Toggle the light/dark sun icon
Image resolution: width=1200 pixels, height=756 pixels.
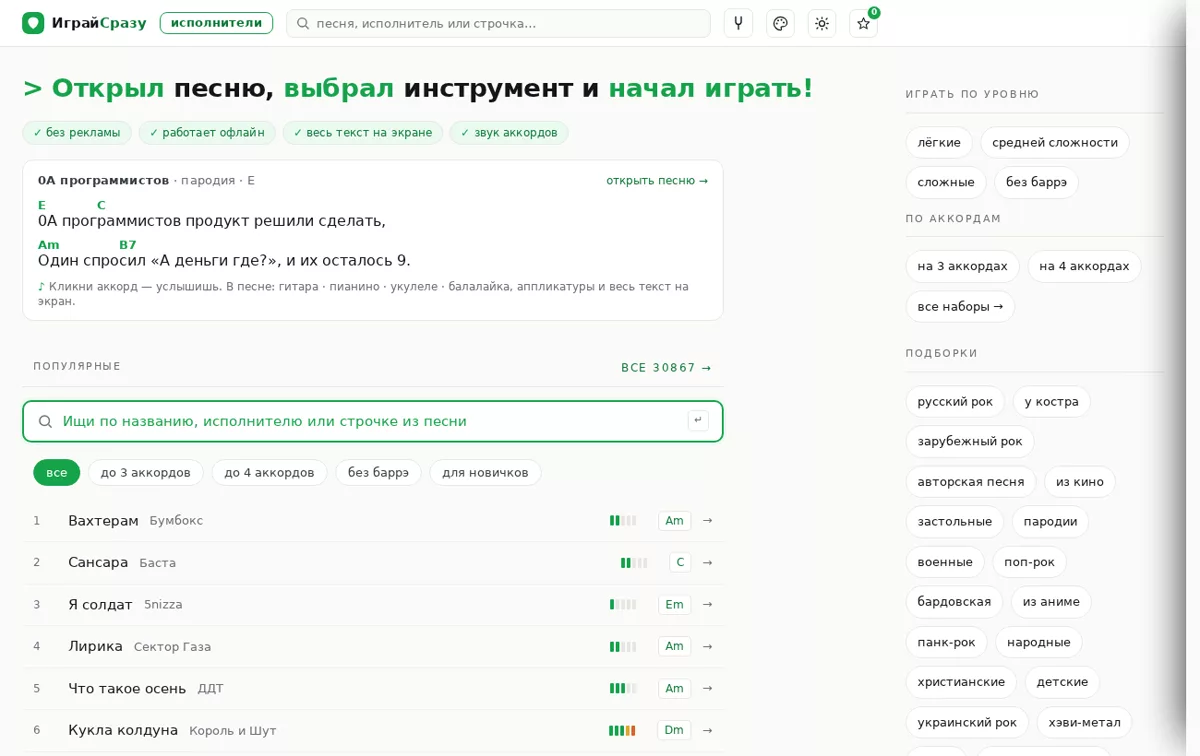tap(822, 23)
